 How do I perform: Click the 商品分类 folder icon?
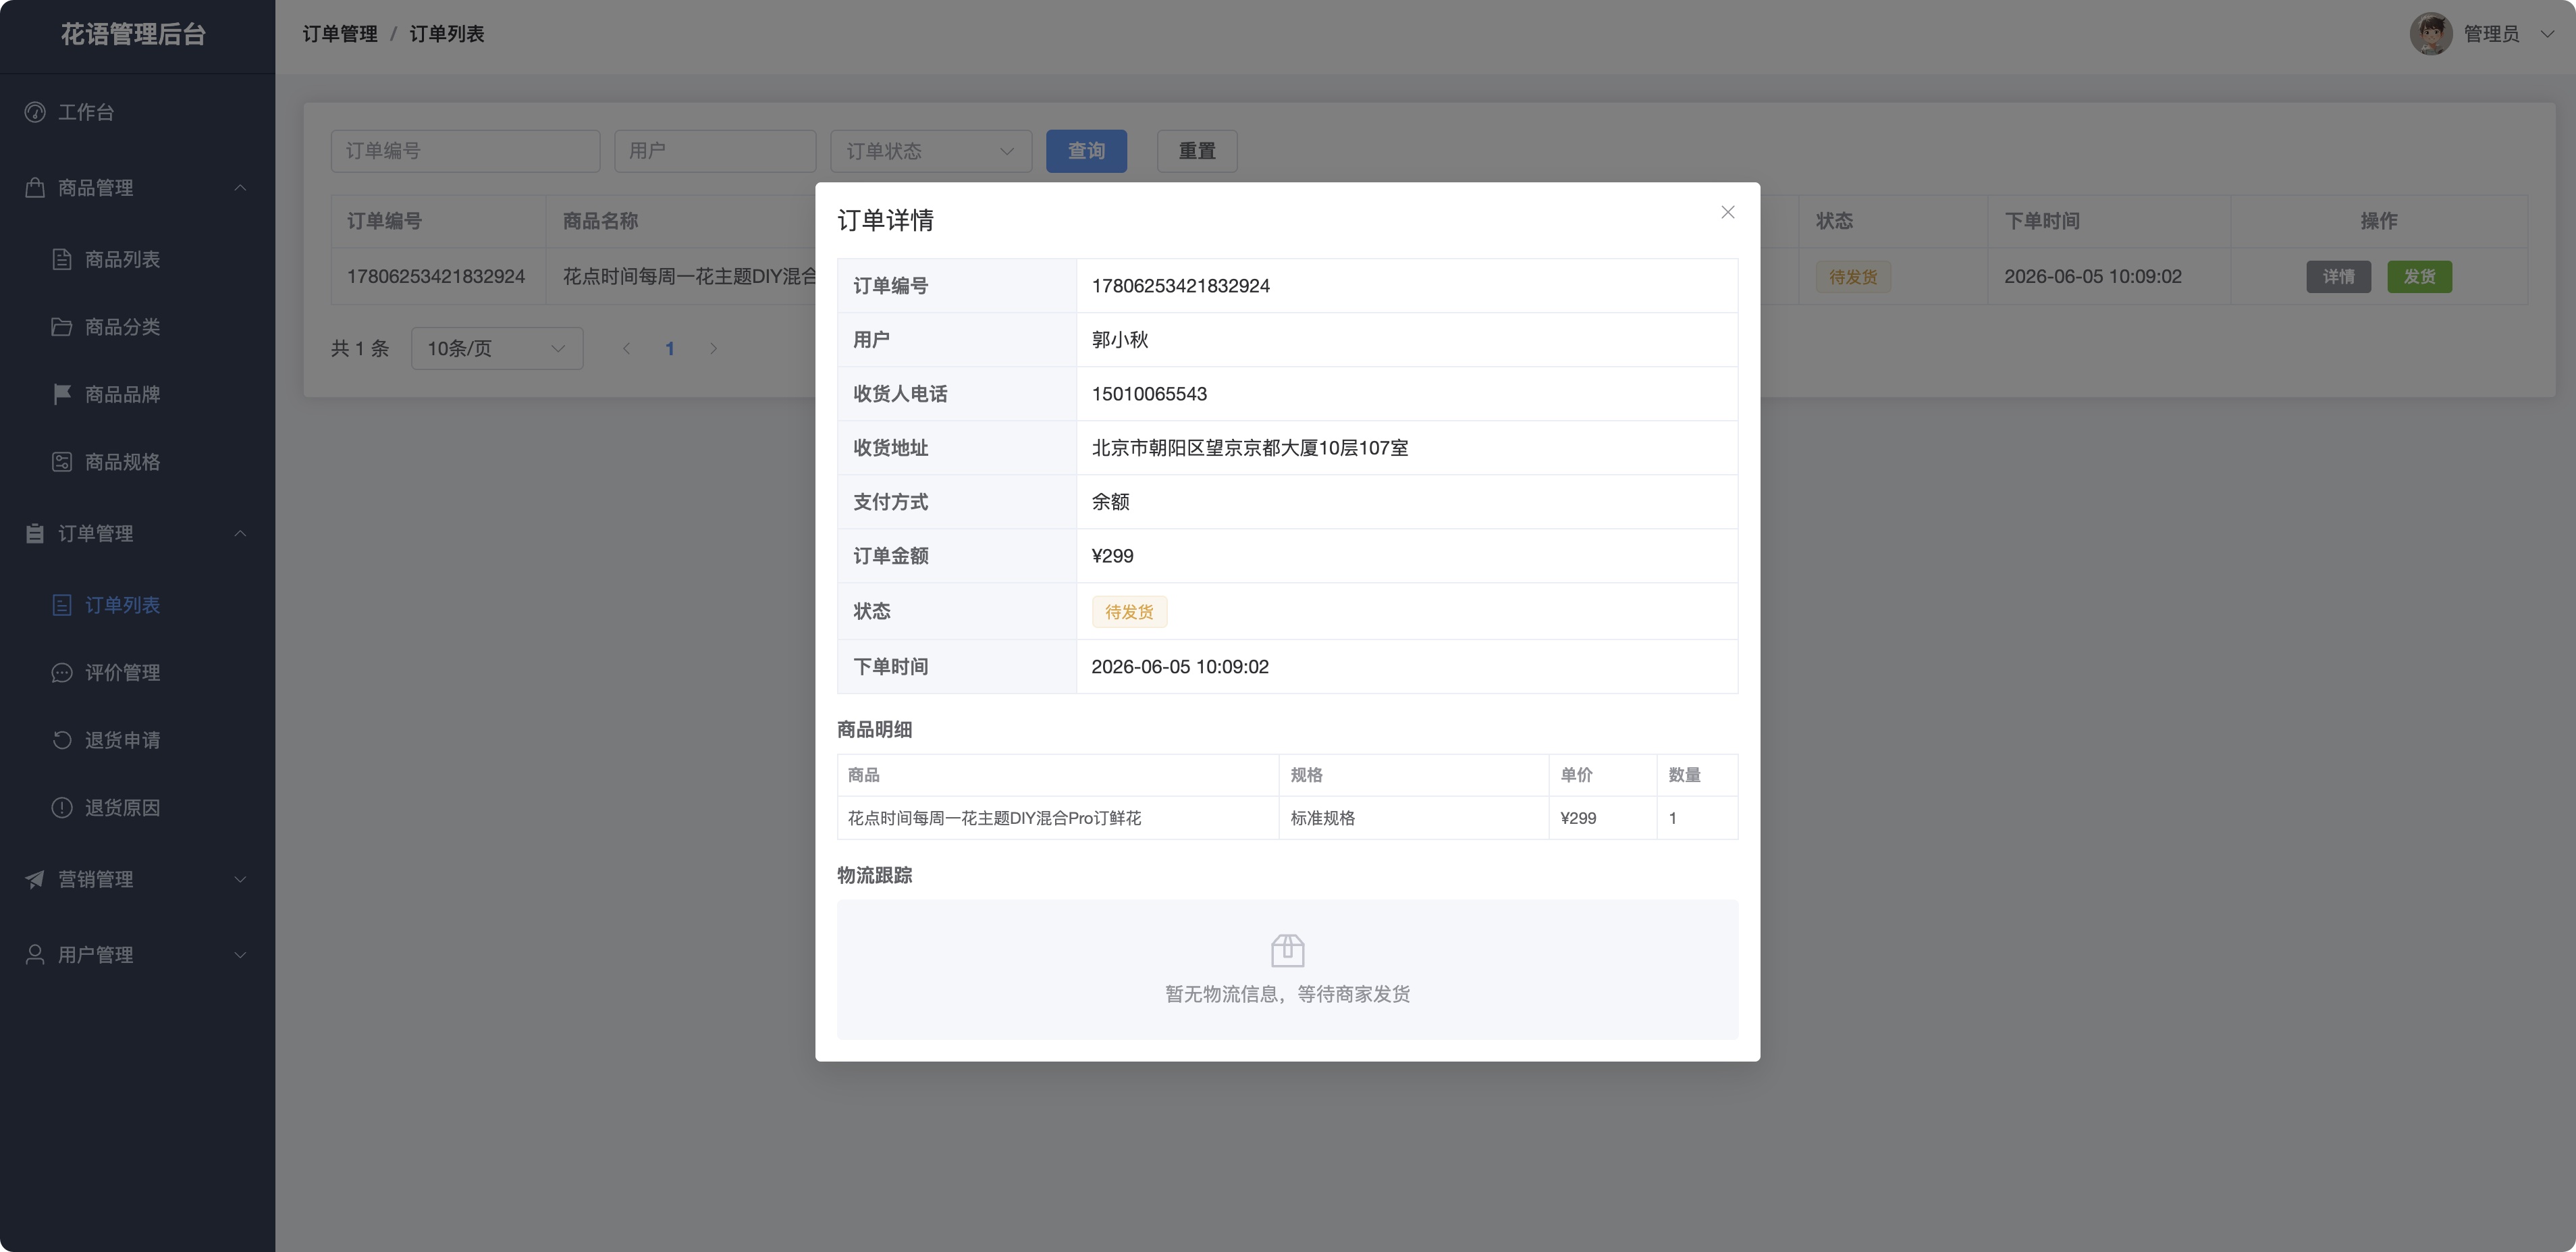pyautogui.click(x=62, y=327)
